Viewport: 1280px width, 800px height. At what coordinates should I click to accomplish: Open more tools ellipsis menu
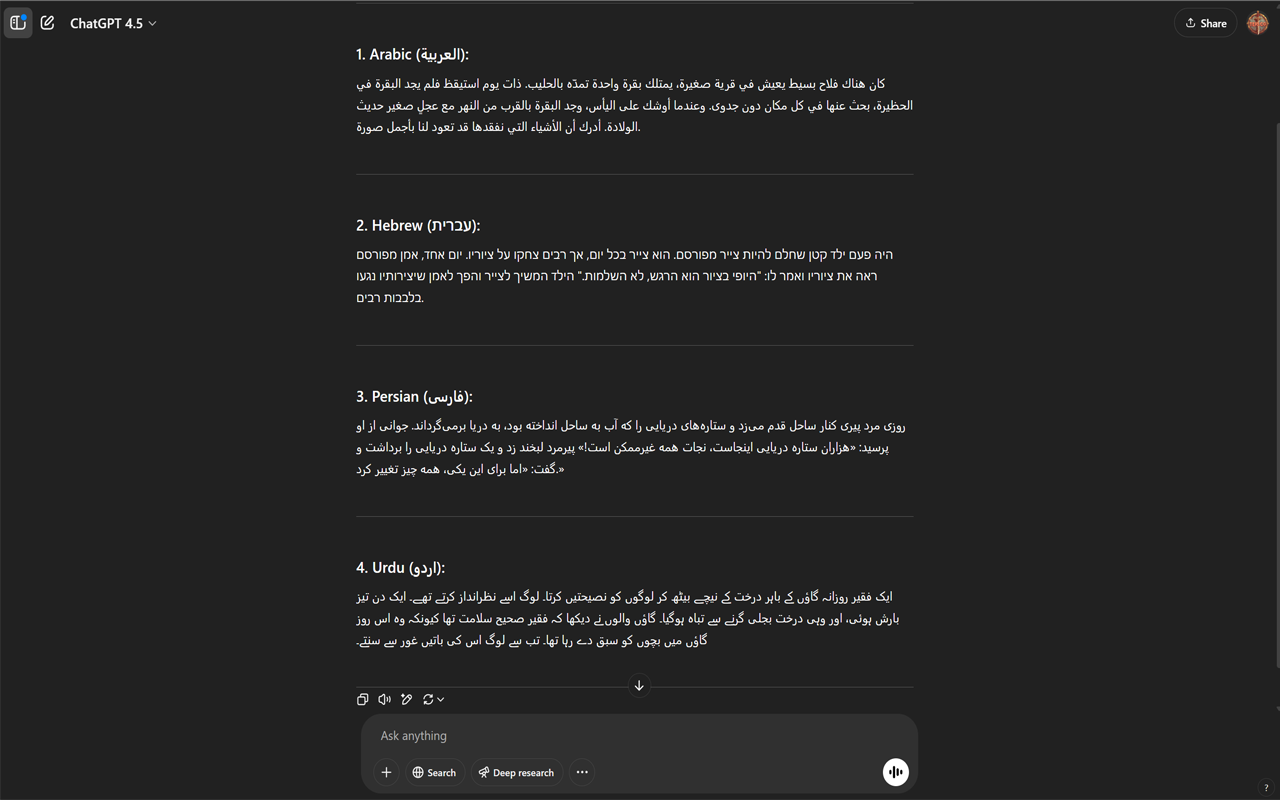pos(582,772)
